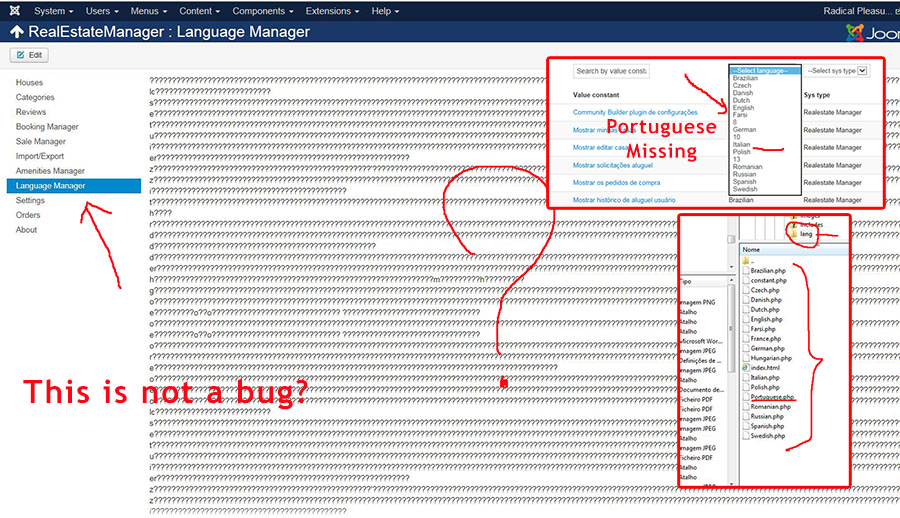Select the lang folder in the file tree
Viewport: 900px width, 518px height.
pos(802,234)
